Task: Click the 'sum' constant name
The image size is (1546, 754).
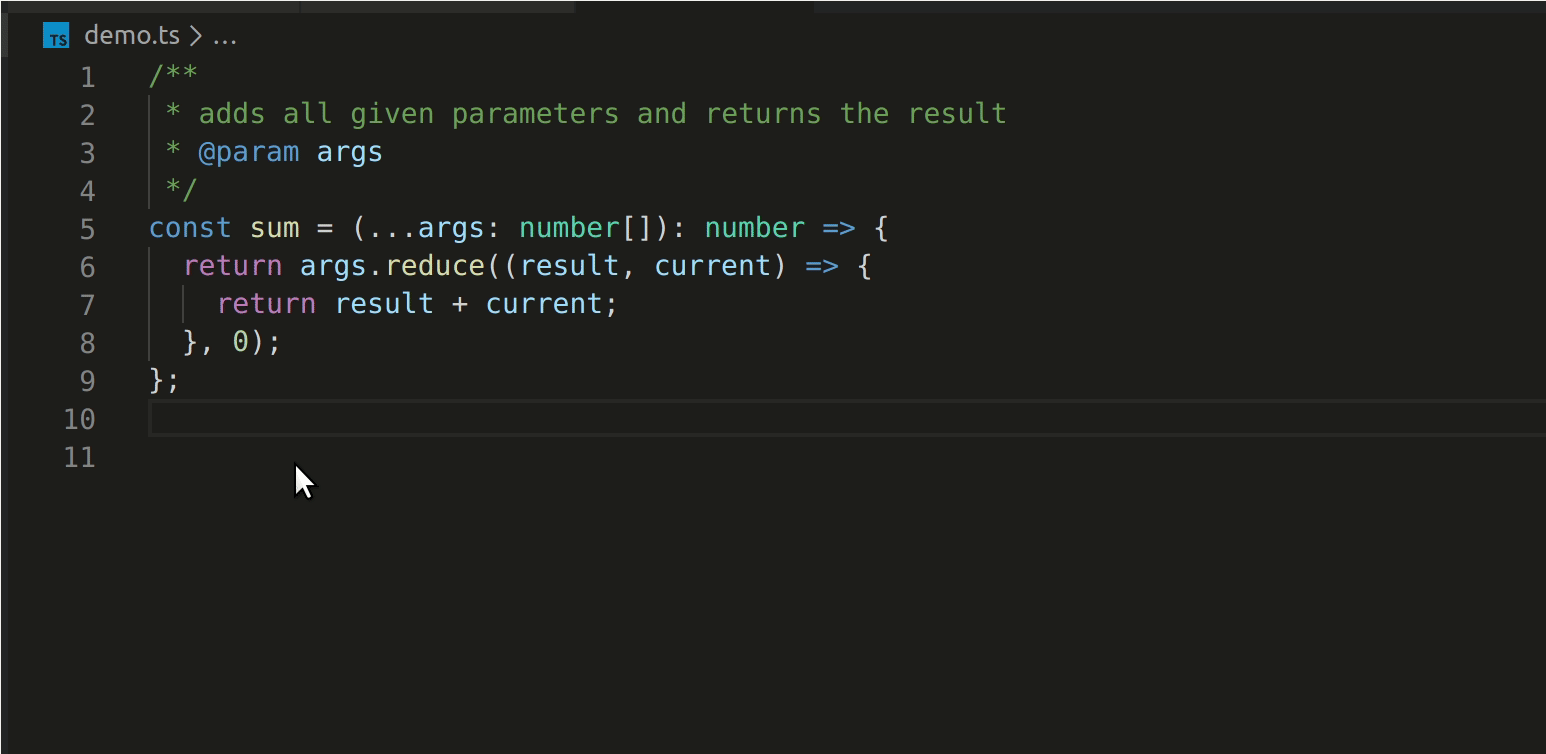Action: click(x=275, y=228)
